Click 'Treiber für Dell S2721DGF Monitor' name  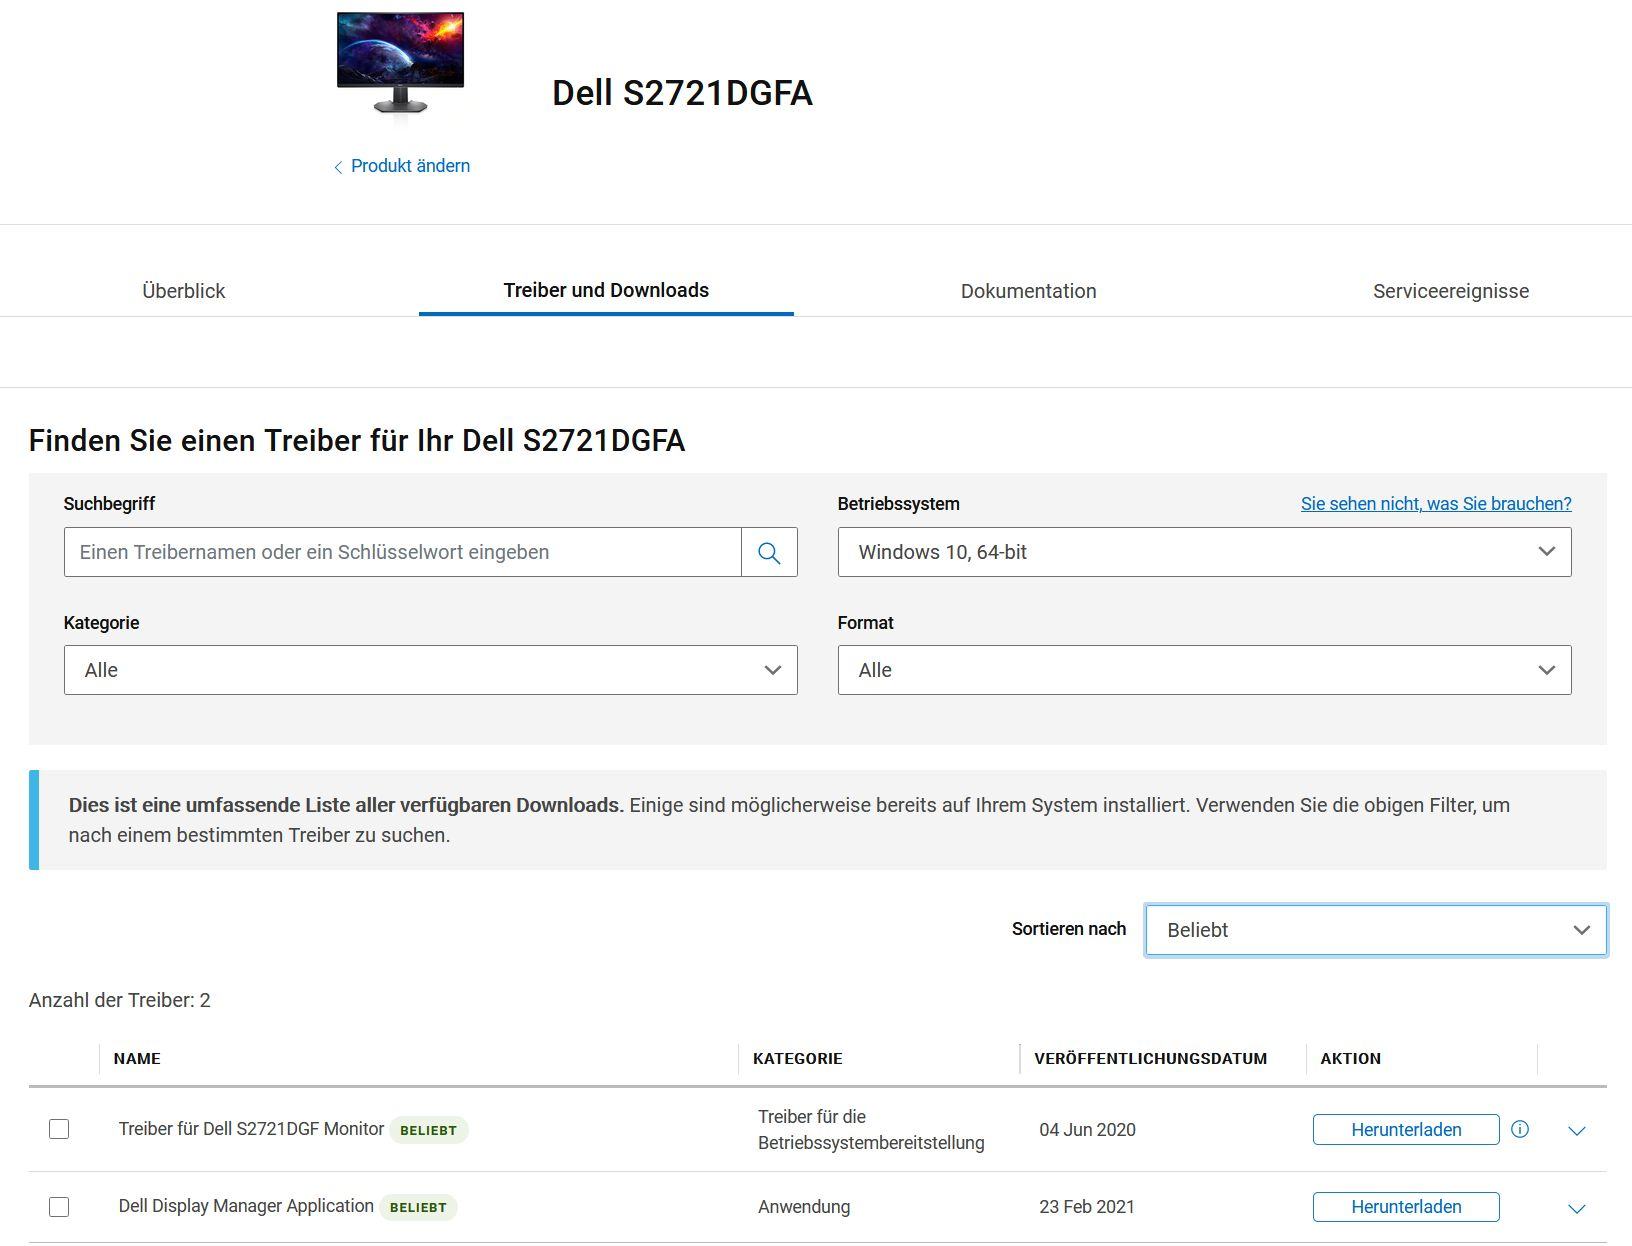pyautogui.click(x=251, y=1129)
